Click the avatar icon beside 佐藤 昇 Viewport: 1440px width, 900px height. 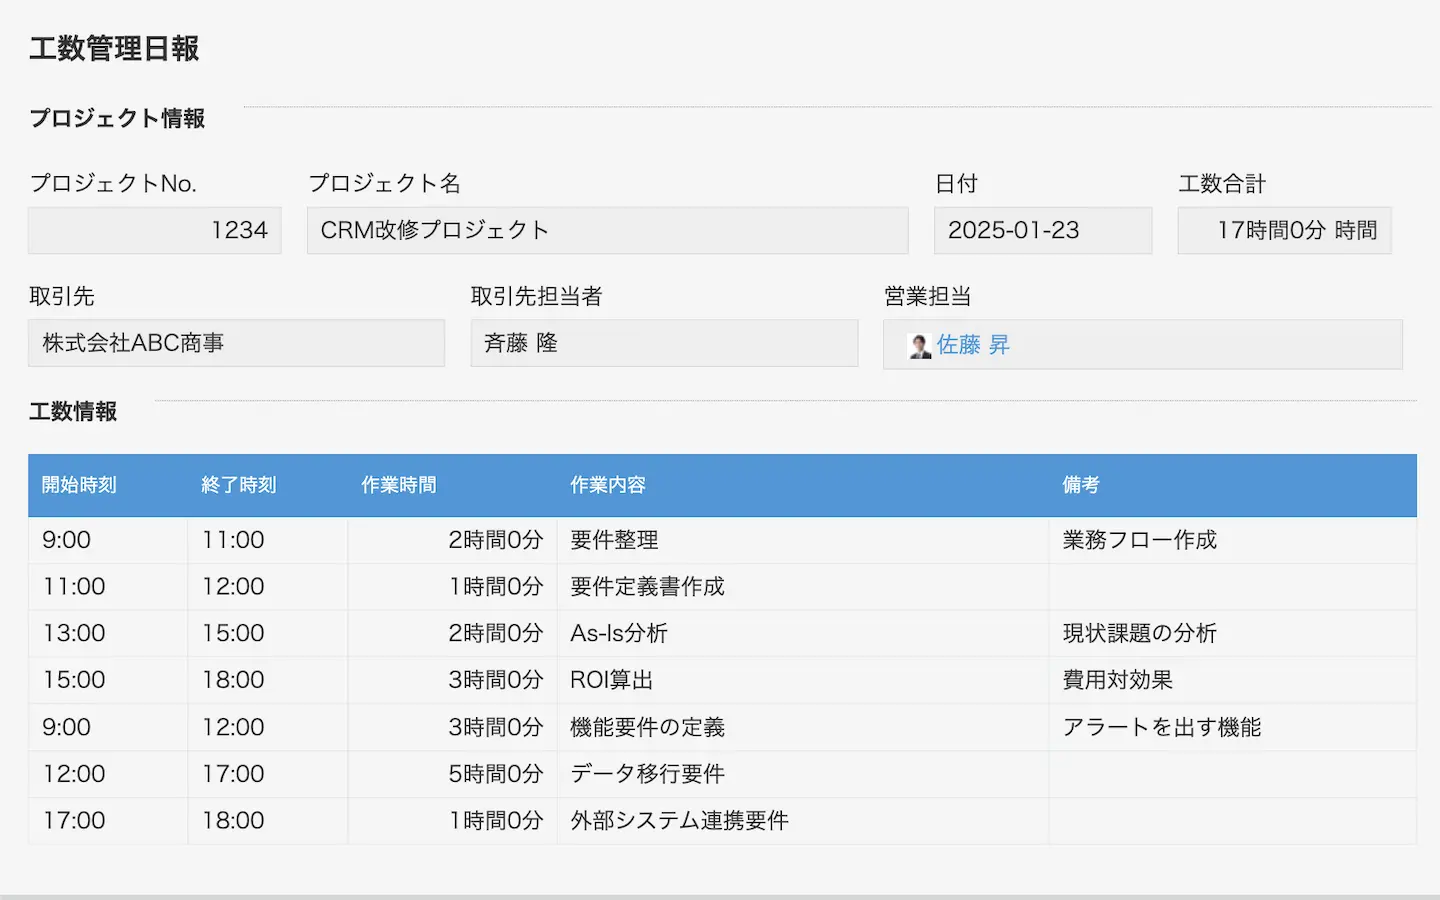tap(919, 346)
